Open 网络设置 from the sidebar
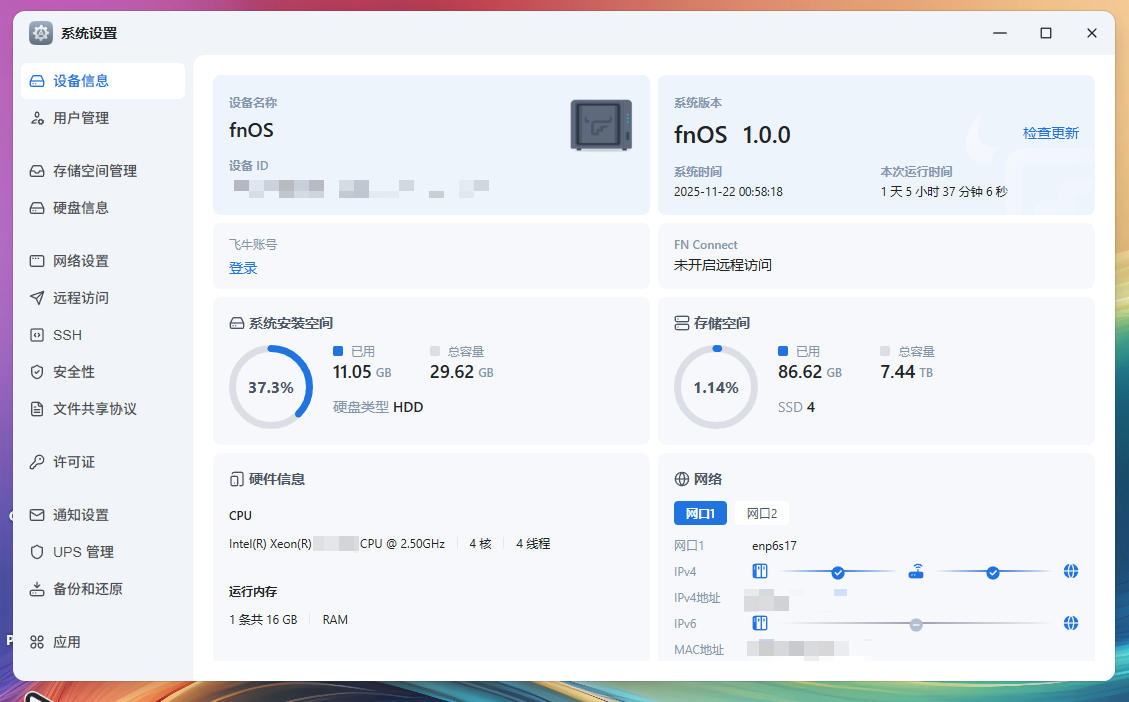 [81, 261]
